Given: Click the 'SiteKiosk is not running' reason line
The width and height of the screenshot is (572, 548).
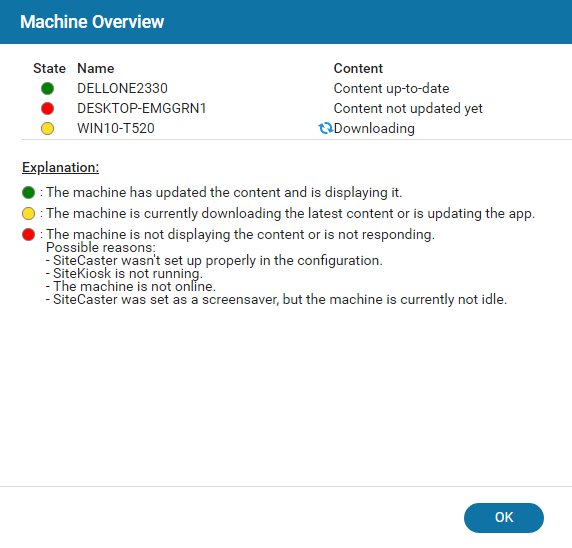Looking at the screenshot, I should [x=124, y=273].
